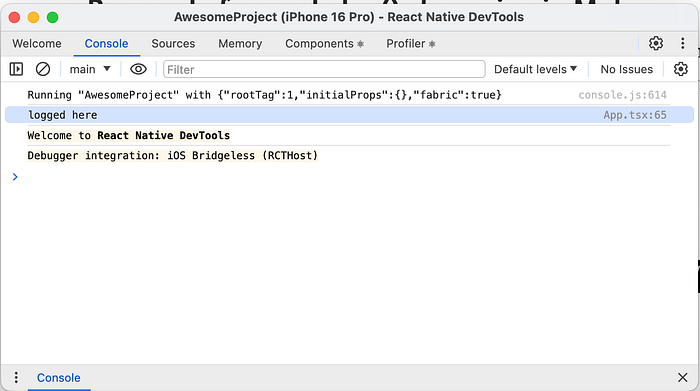Close the DevTools window with the red button
This screenshot has height=391, width=700.
[14, 17]
